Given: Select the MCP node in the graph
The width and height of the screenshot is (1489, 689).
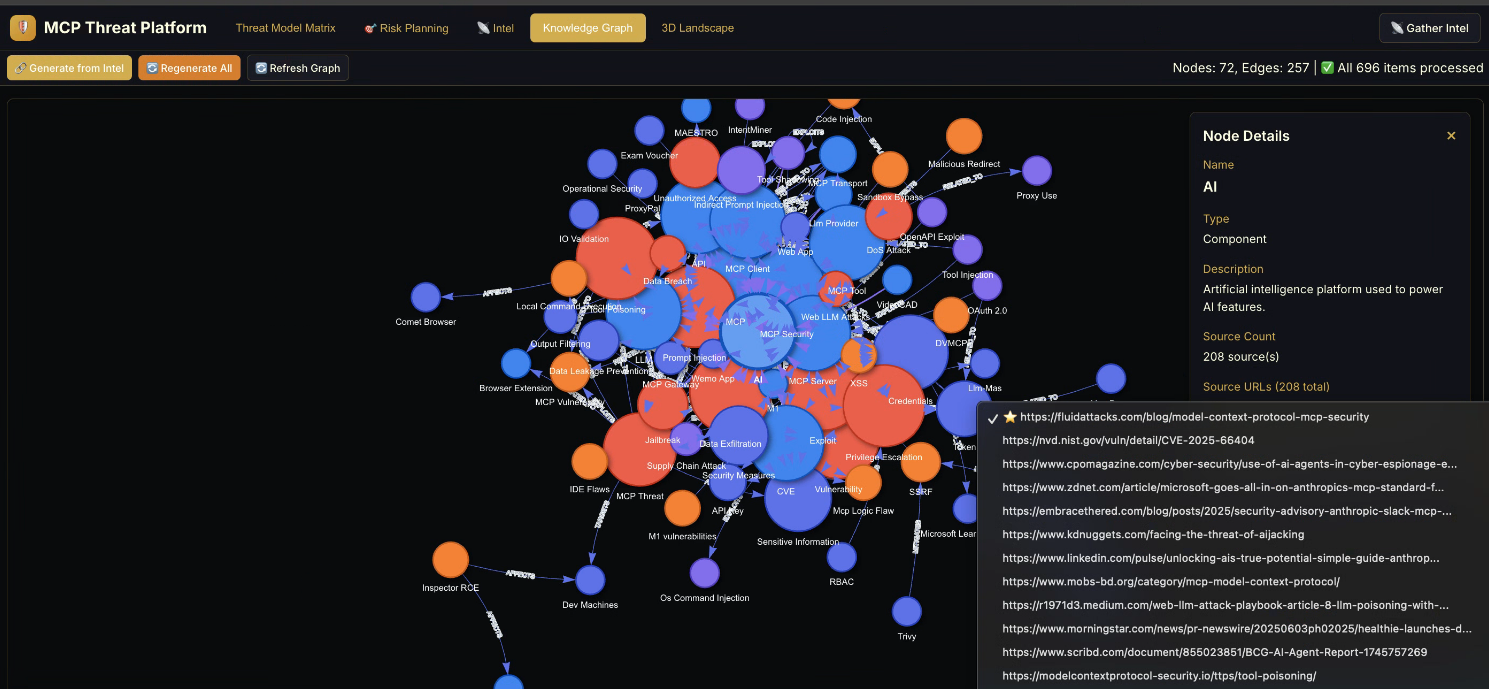Looking at the screenshot, I should 733,322.
